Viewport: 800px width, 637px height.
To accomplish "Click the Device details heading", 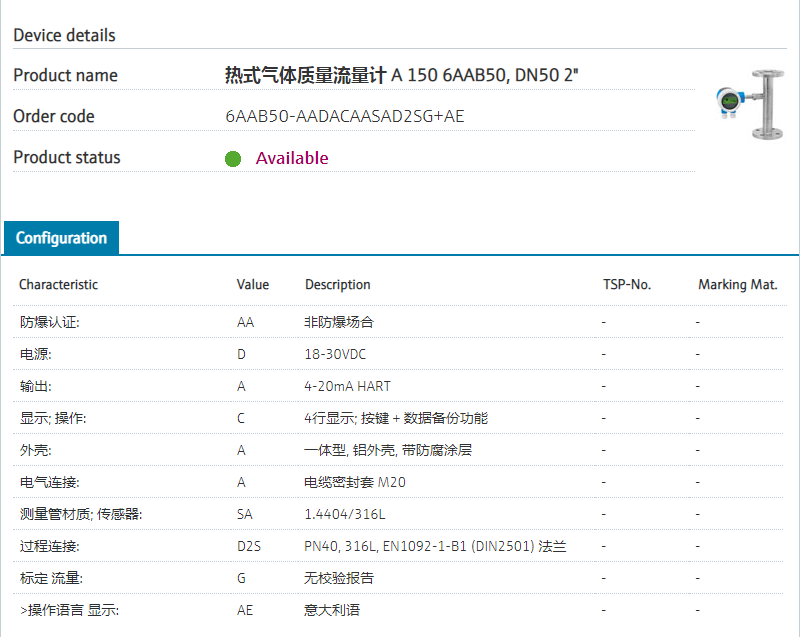I will (x=64, y=35).
